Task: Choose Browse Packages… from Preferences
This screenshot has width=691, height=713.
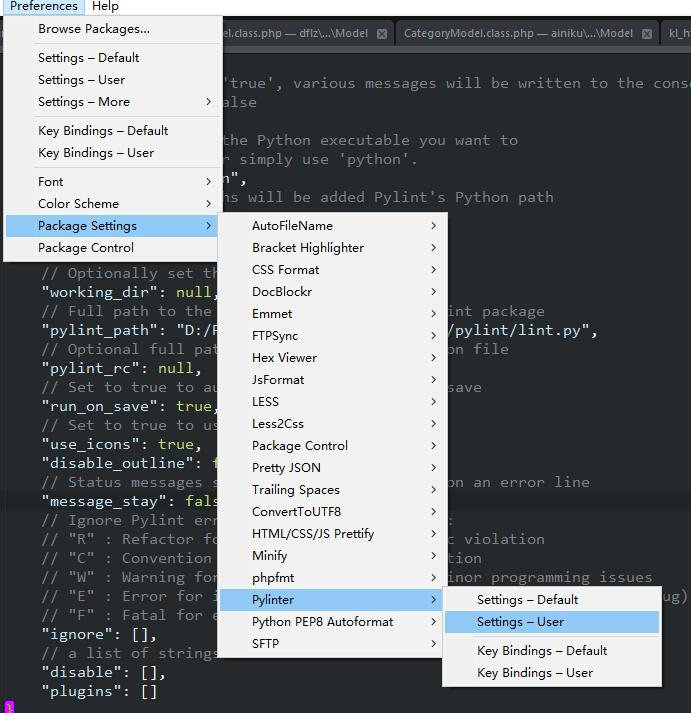Action: 94,29
